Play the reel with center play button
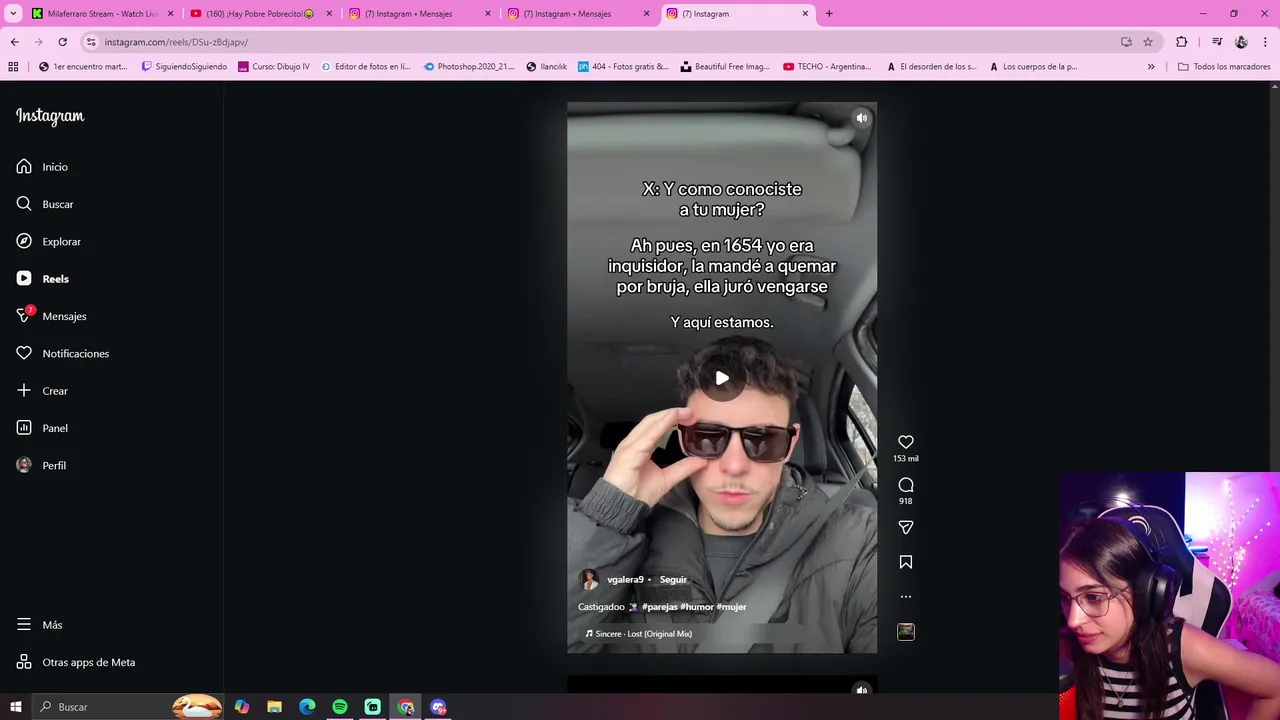Screen dimensions: 1280x720 pos(722,378)
